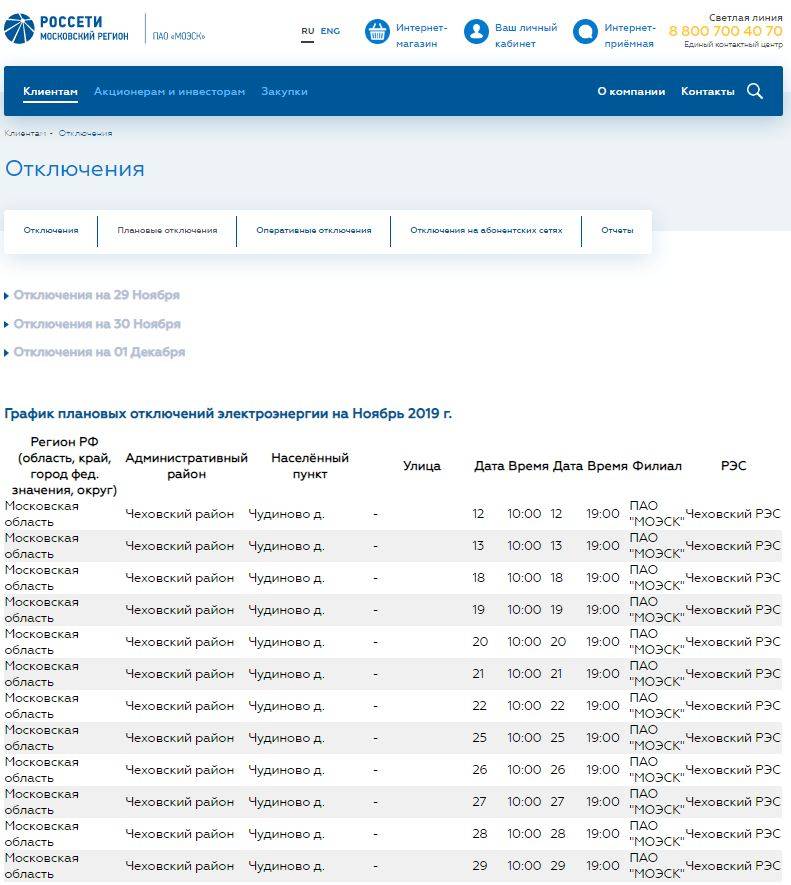Screen dimensions: 791x885
Task: Click the Отключения page title
Action: click(x=75, y=169)
